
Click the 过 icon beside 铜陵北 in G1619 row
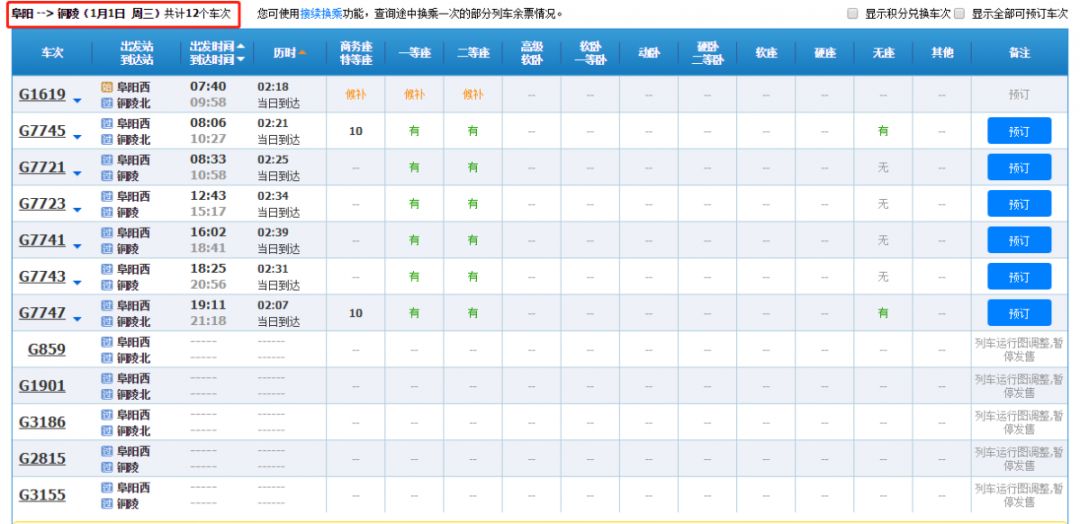(107, 103)
